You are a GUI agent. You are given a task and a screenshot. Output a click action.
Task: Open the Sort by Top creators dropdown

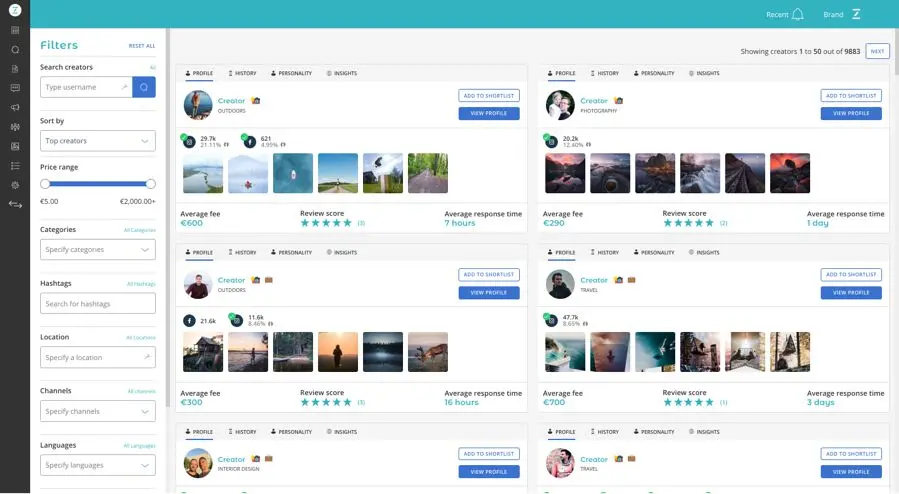pyautogui.click(x=97, y=141)
